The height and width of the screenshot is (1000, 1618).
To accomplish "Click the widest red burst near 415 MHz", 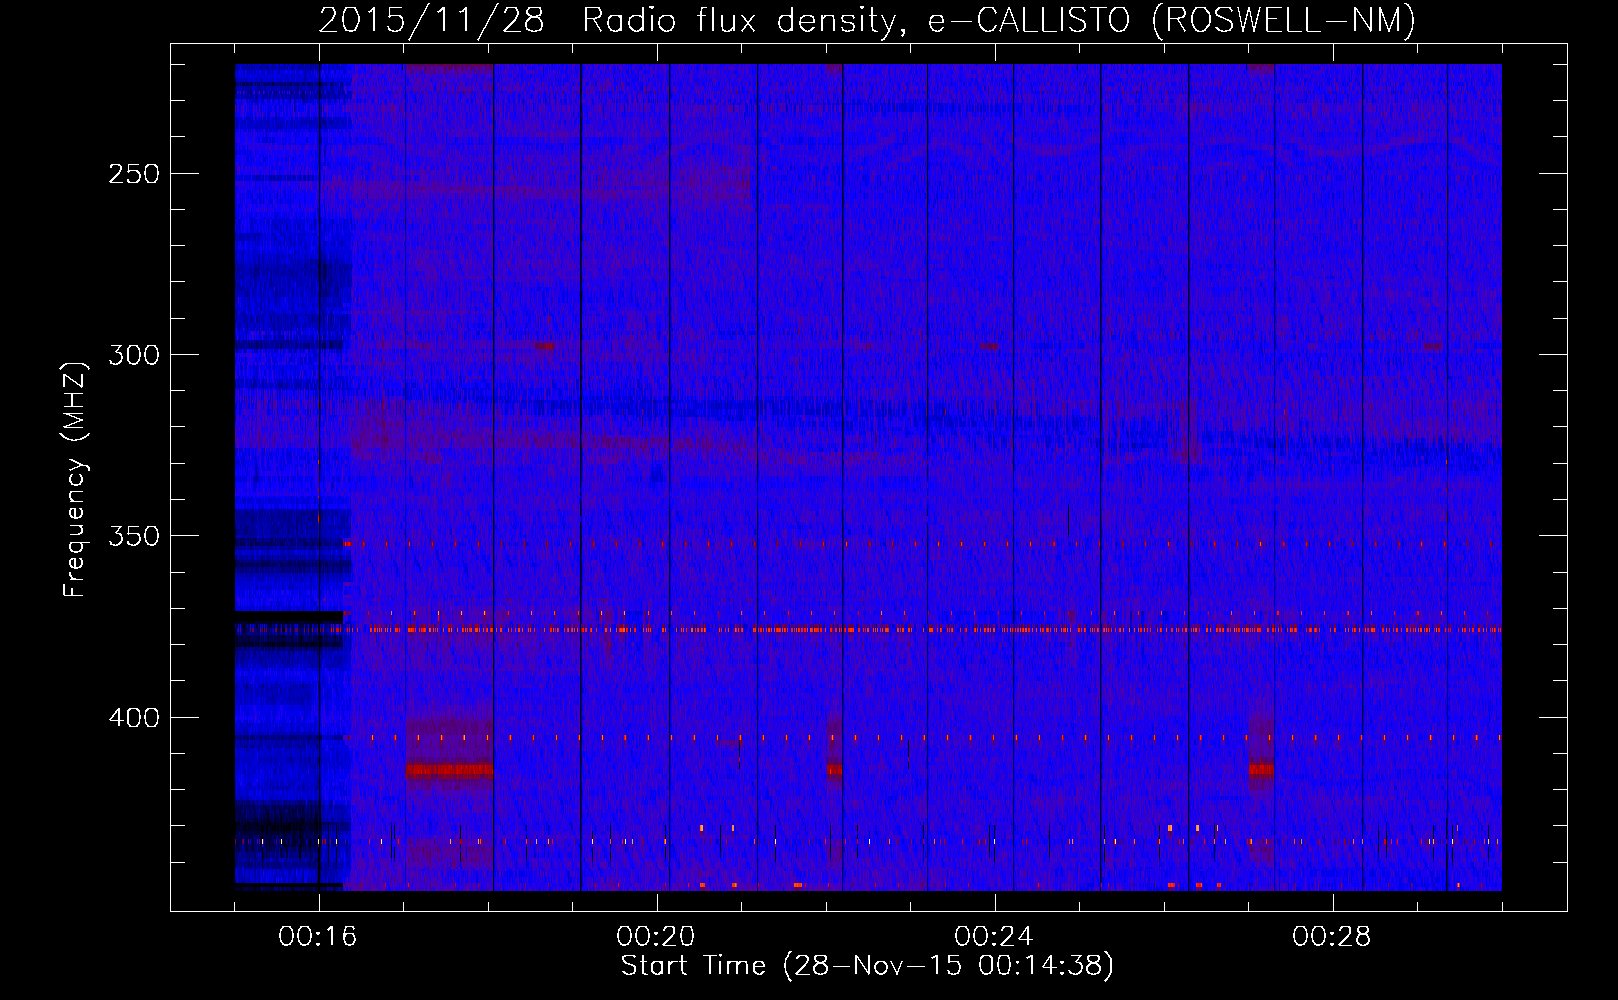I will pos(449,770).
